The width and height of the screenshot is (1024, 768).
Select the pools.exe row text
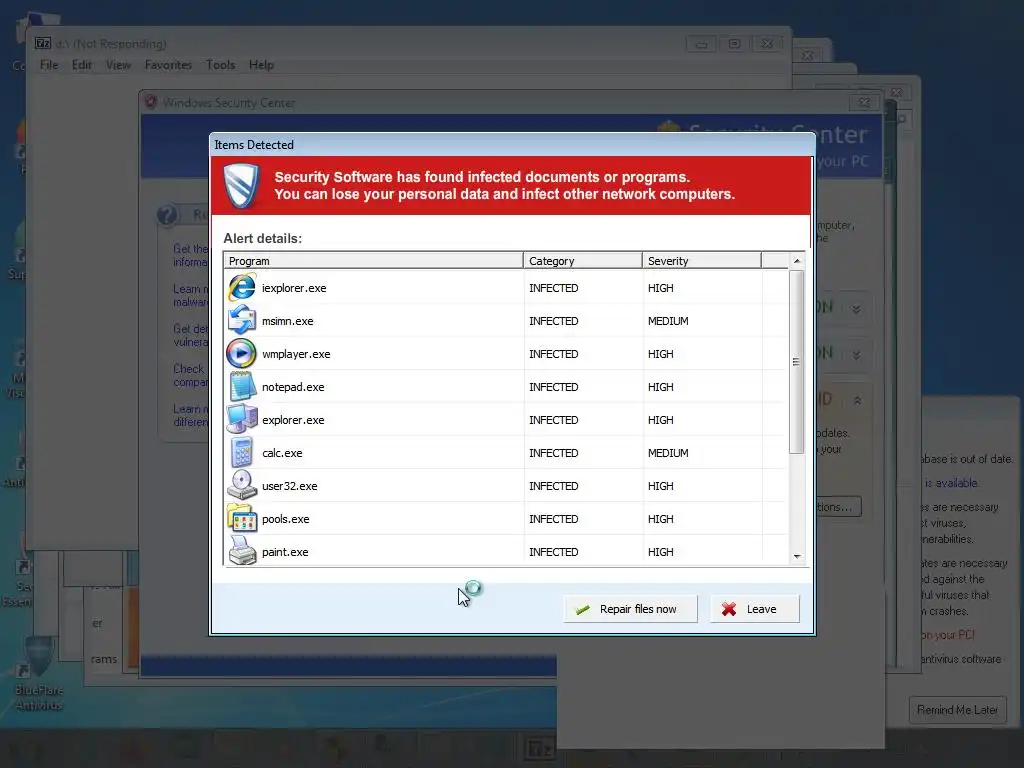click(285, 519)
